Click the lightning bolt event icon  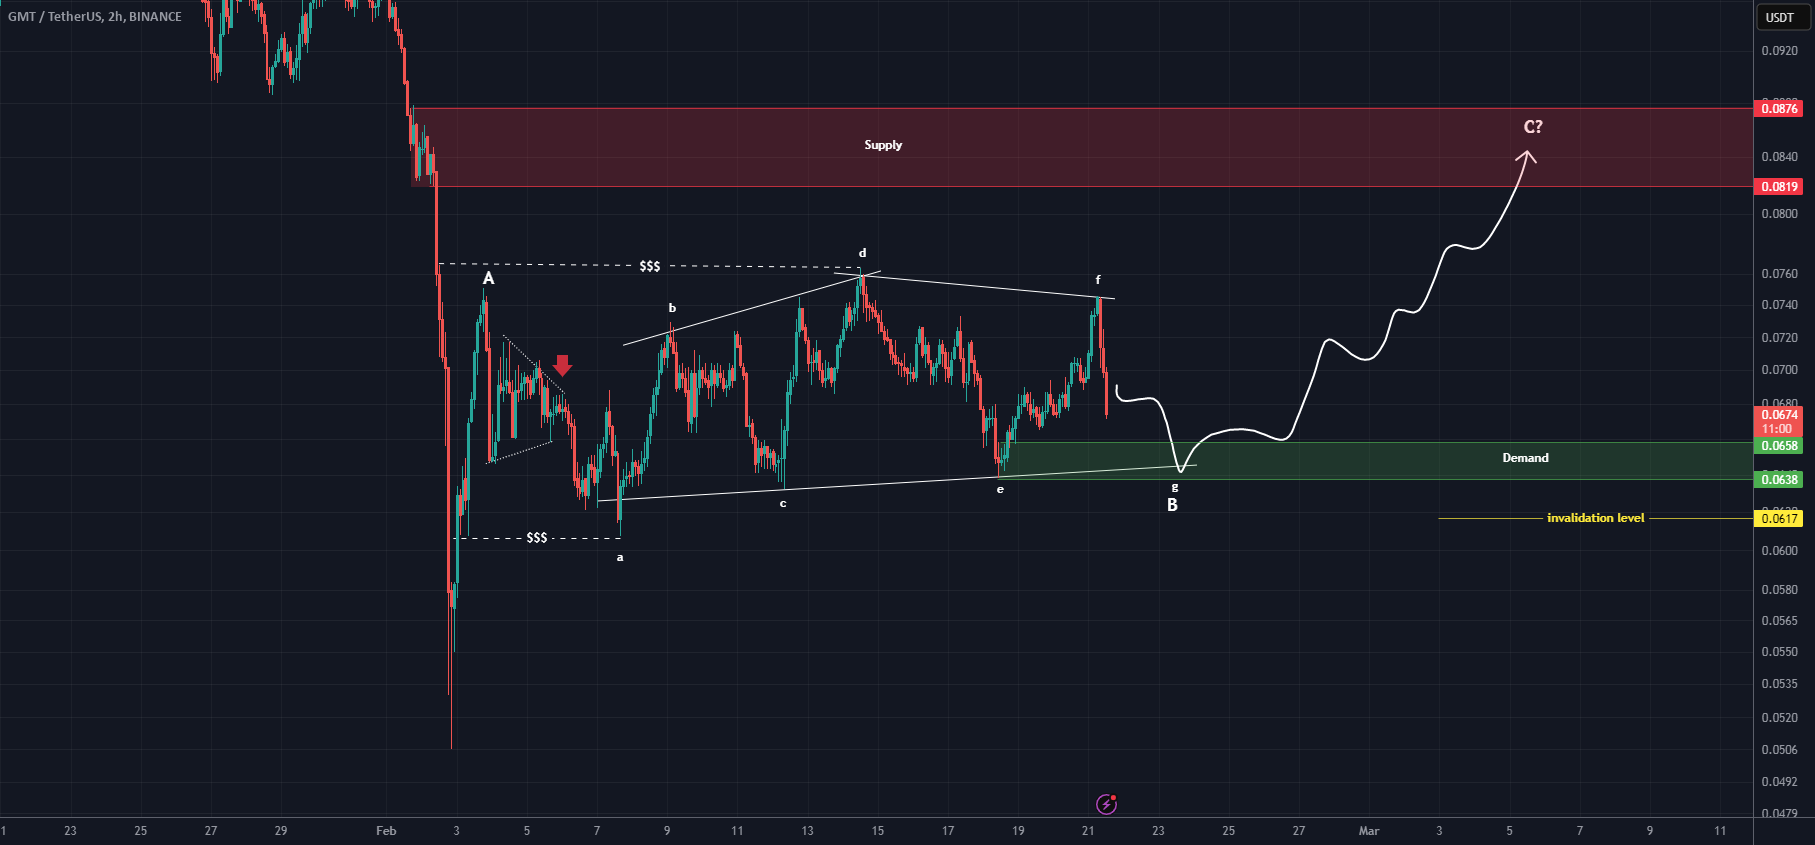(x=1106, y=803)
